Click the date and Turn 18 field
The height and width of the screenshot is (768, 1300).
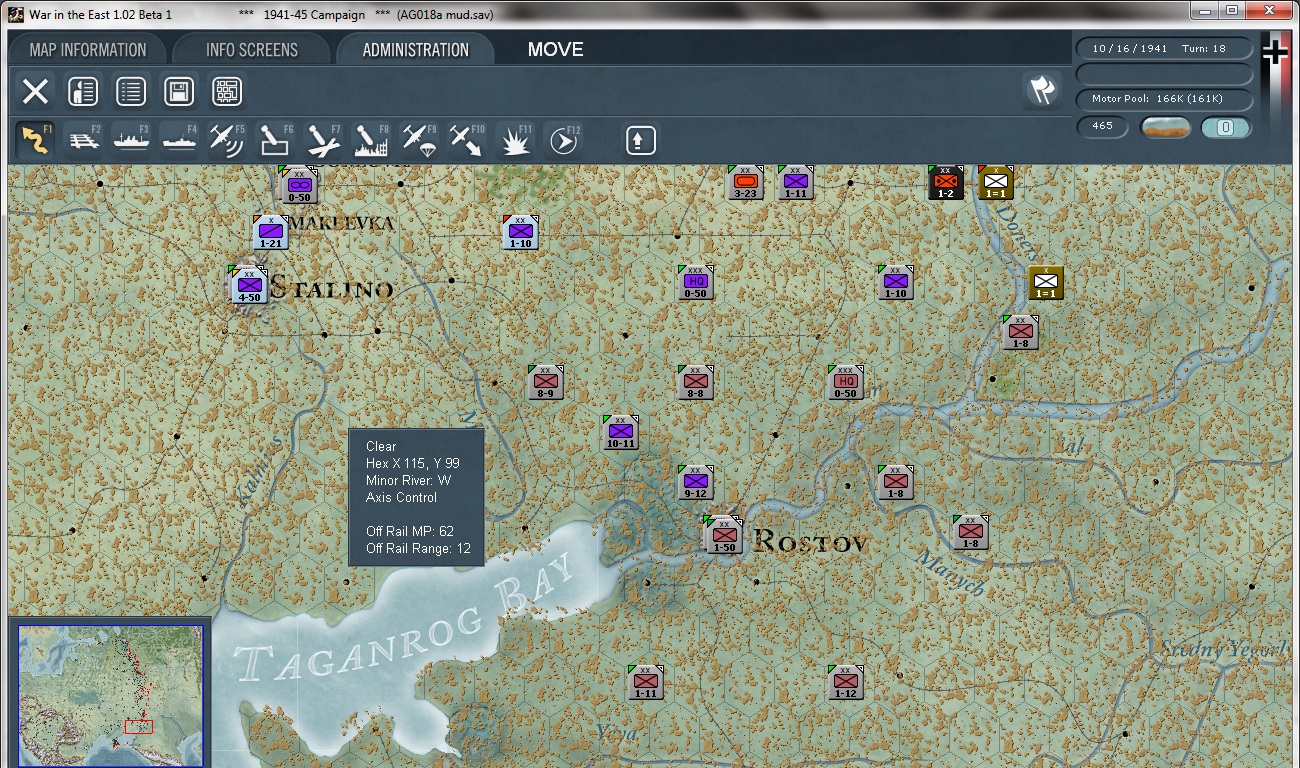1164,48
